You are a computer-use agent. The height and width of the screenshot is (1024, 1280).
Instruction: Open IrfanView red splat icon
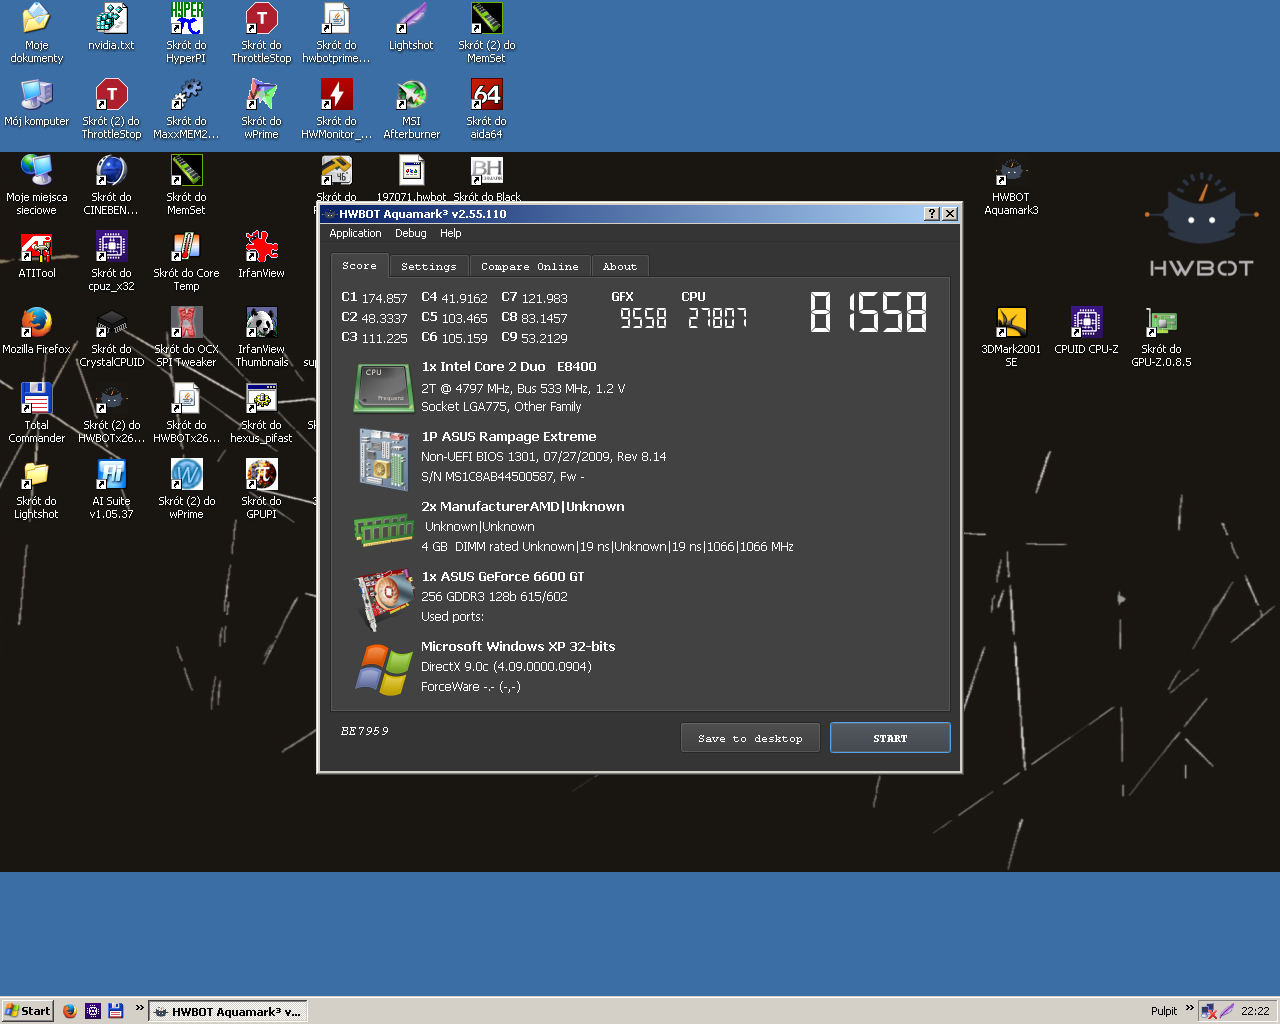pyautogui.click(x=261, y=255)
